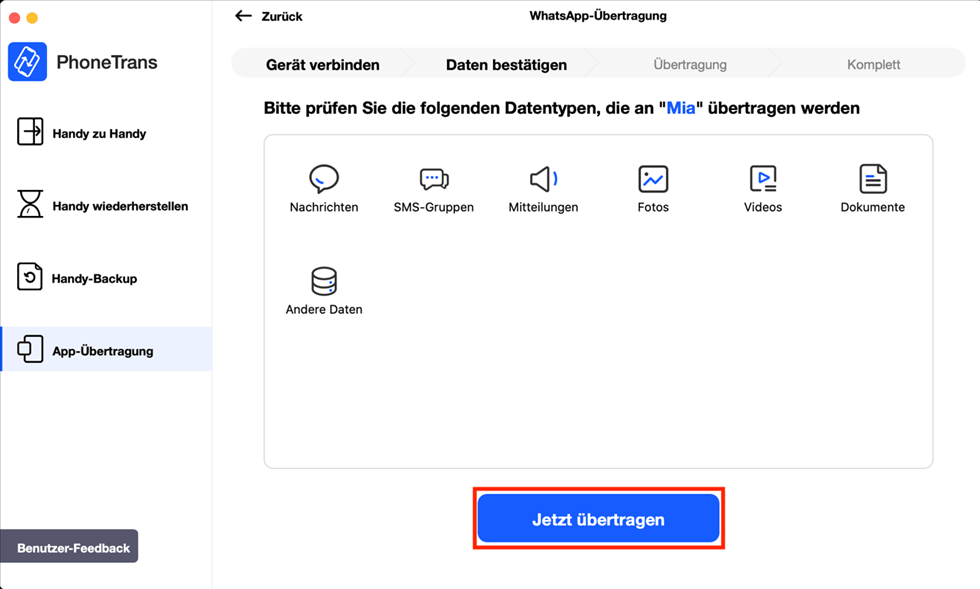Click the PhoneTrans app name
The width and height of the screenshot is (980, 589).
[x=107, y=62]
